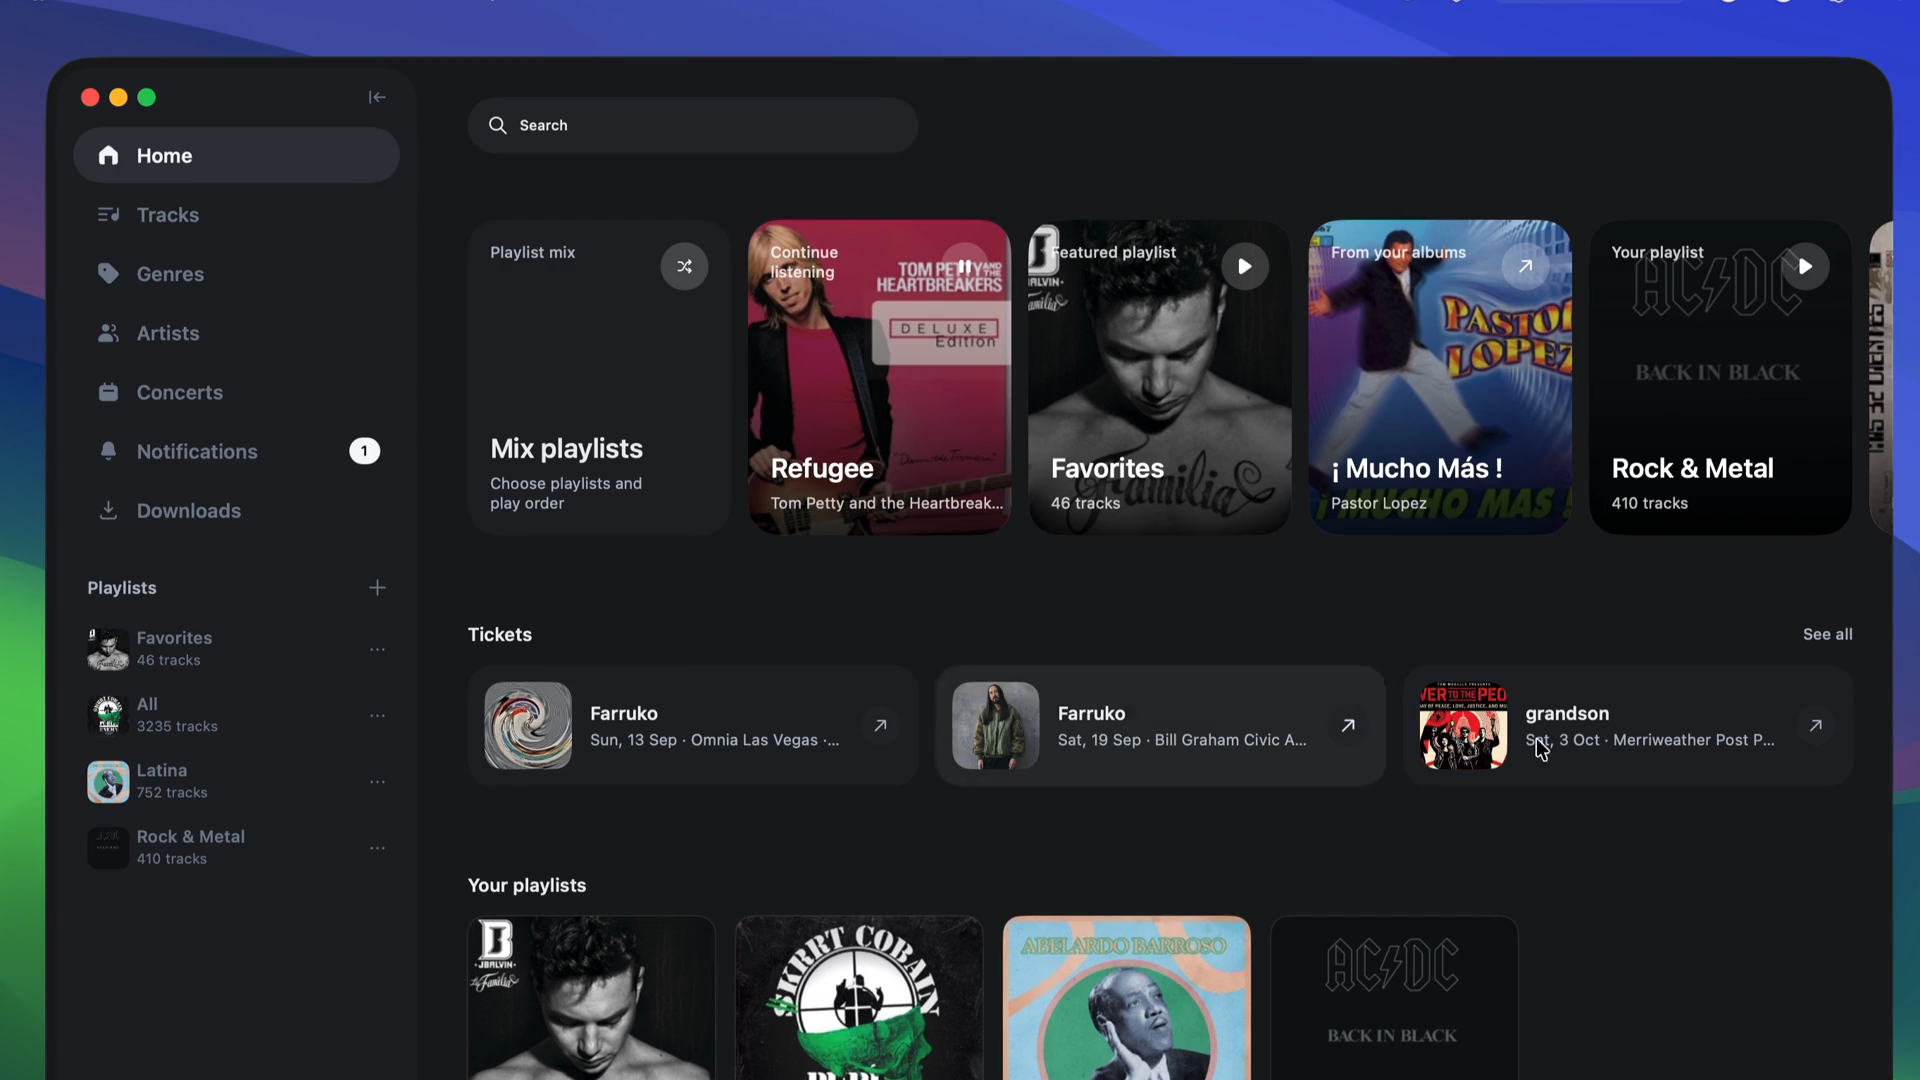This screenshot has width=1920, height=1080.
Task: Click the Playlists sidebar heading
Action: [122, 587]
